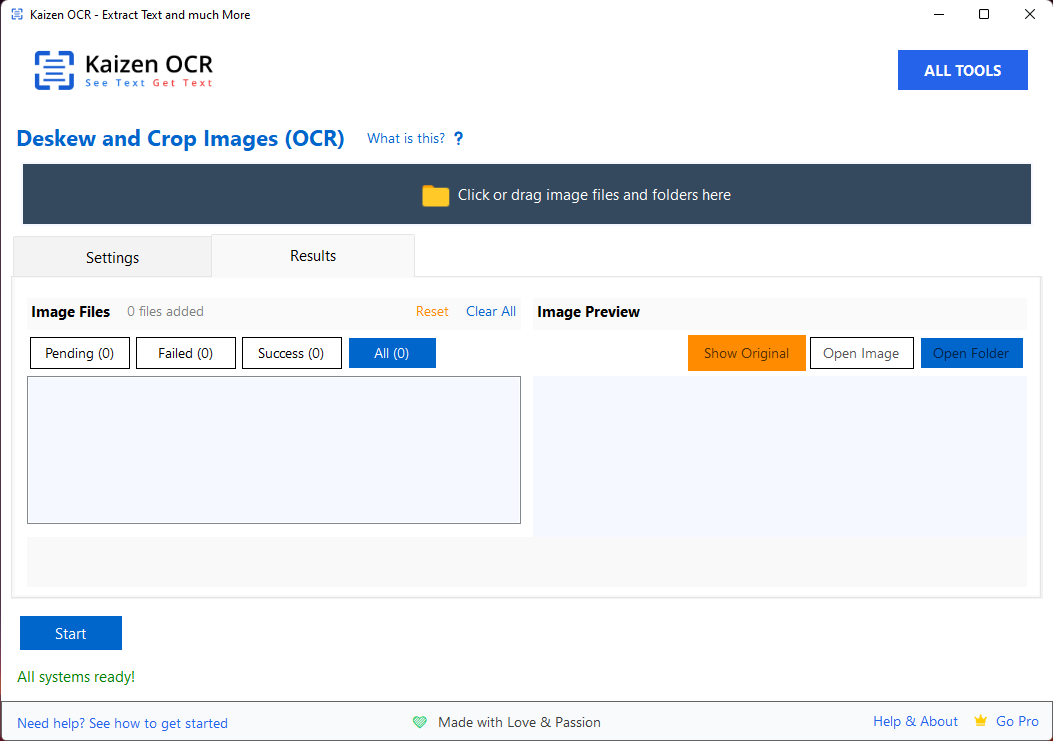Click the blue question mark help icon
Viewport: 1053px width, 741px height.
click(459, 139)
